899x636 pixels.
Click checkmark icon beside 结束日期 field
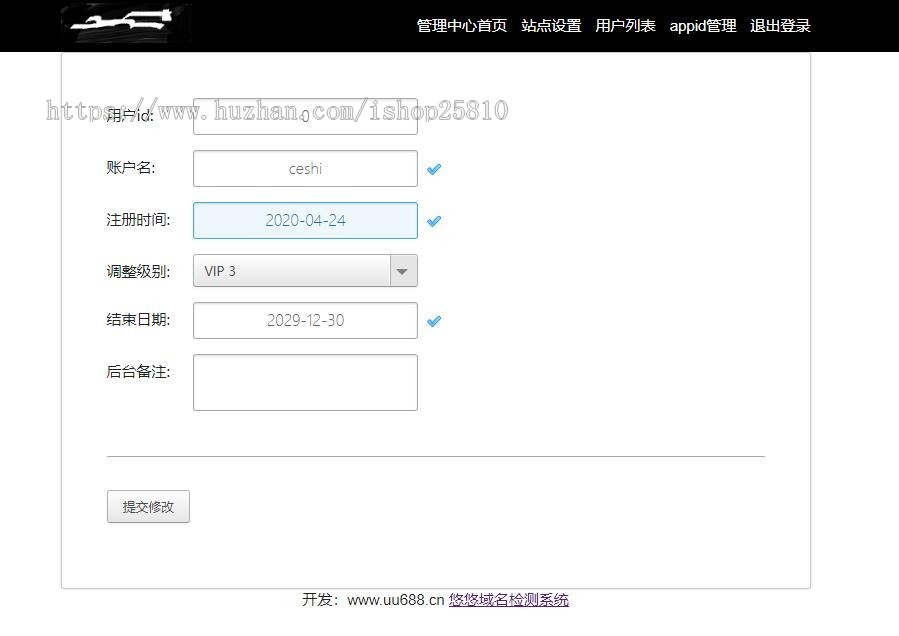[434, 321]
